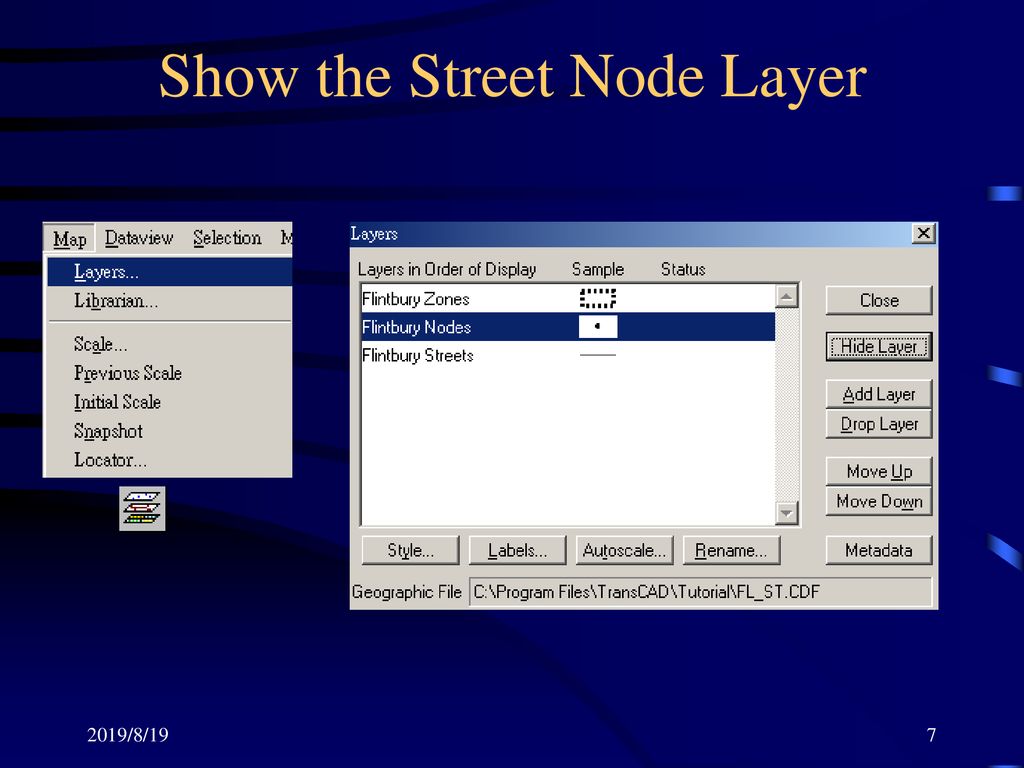
Task: Click the Rename... button
Action: 731,550
